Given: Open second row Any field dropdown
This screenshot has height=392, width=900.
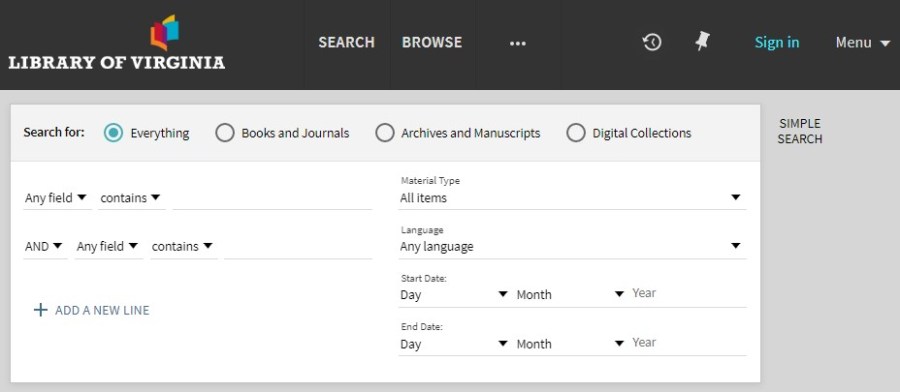Looking at the screenshot, I should pyautogui.click(x=108, y=247).
